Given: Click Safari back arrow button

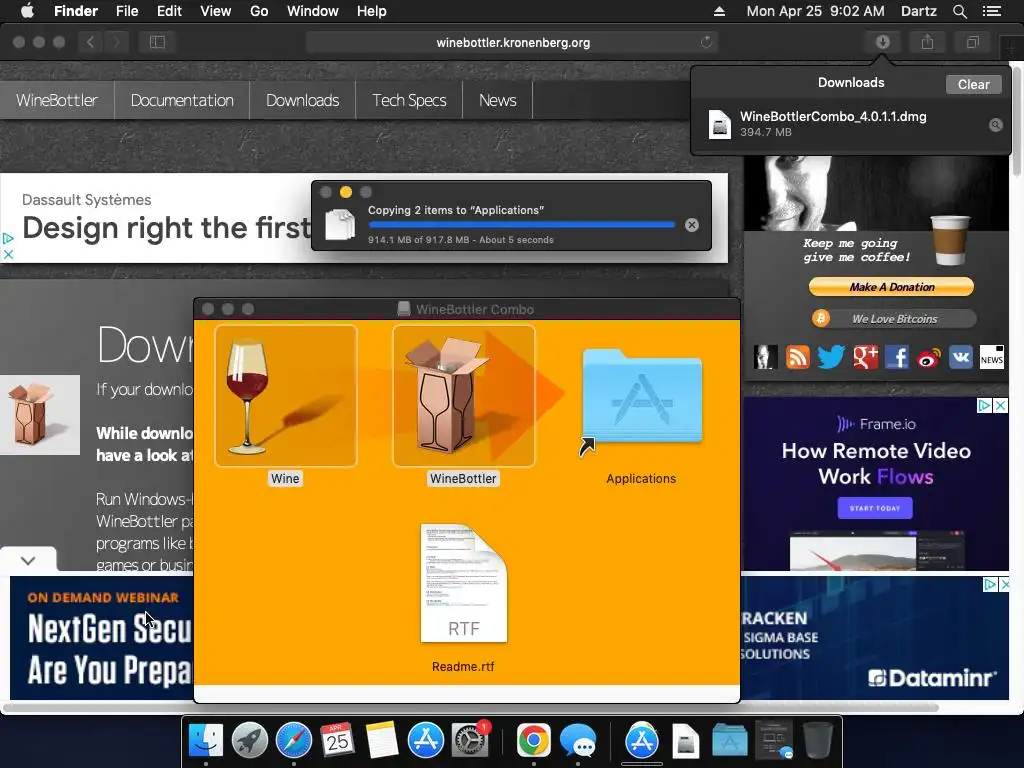Looking at the screenshot, I should point(90,42).
